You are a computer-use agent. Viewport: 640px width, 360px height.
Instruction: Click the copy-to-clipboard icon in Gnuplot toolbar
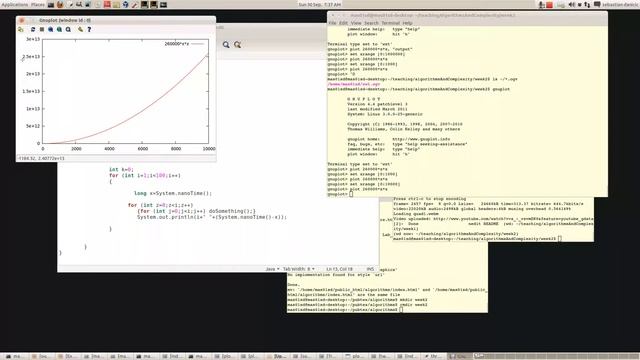21,29
